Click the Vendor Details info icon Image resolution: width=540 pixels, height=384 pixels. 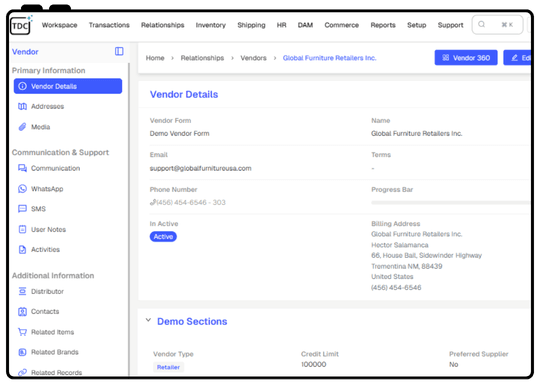pyautogui.click(x=22, y=86)
